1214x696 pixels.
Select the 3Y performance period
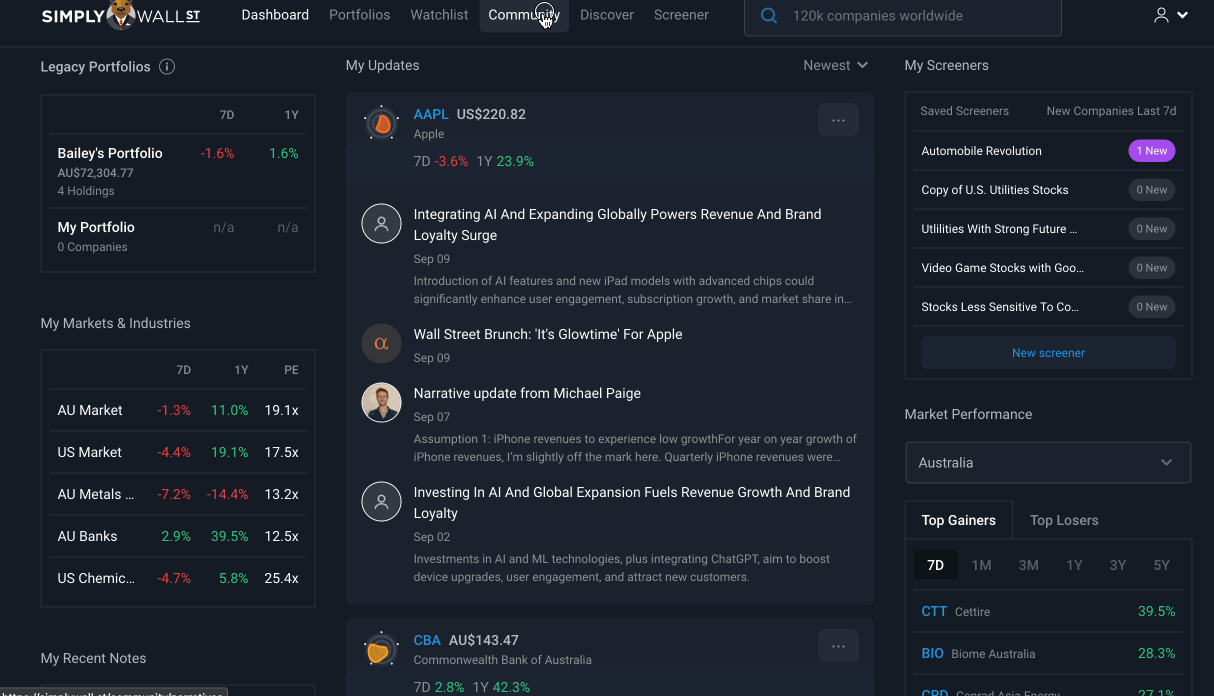pyautogui.click(x=1118, y=565)
